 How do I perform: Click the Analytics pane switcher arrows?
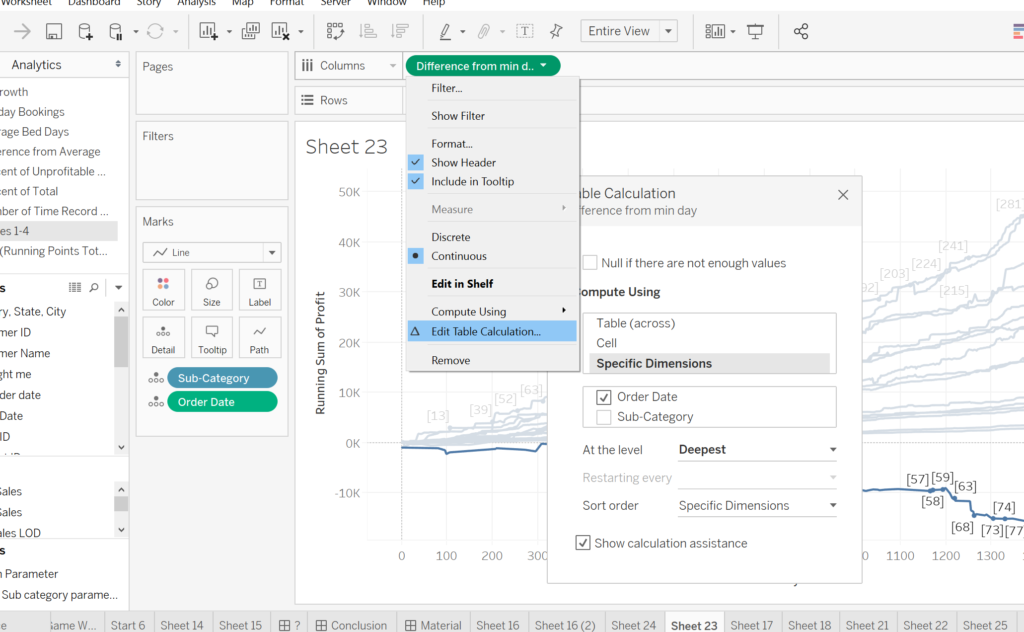point(118,64)
